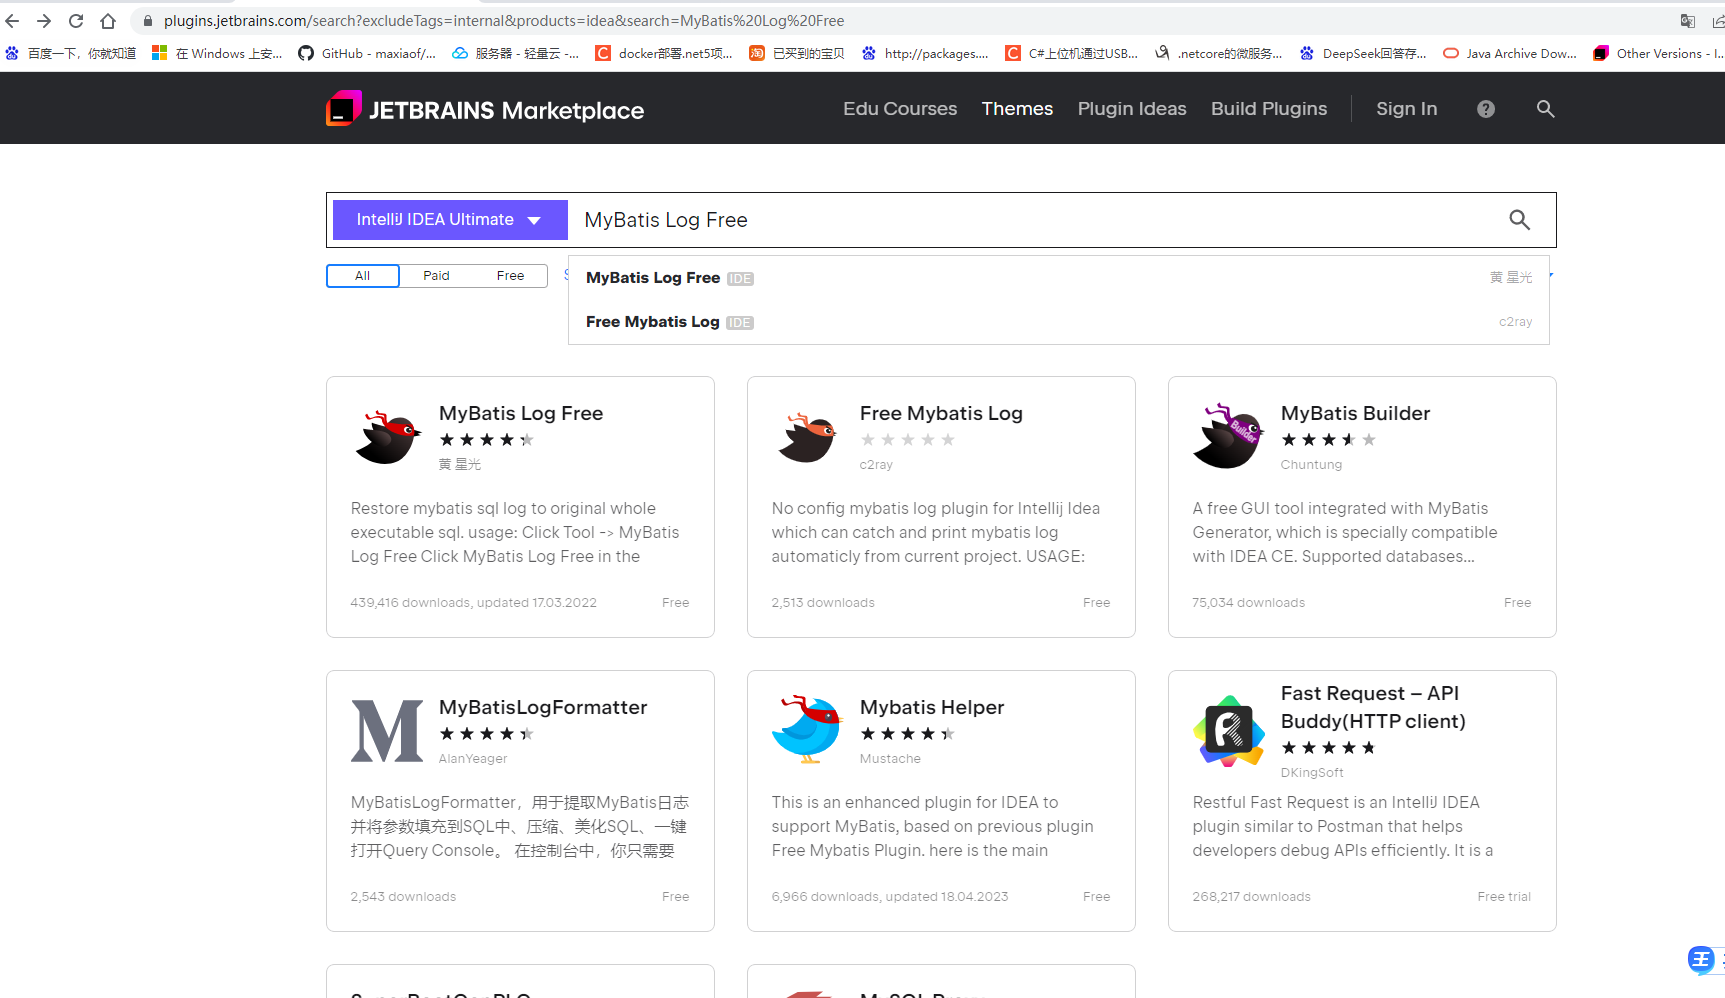Click Mybatis Helper star rating
Screen dimensions: 1725x998
click(x=907, y=734)
